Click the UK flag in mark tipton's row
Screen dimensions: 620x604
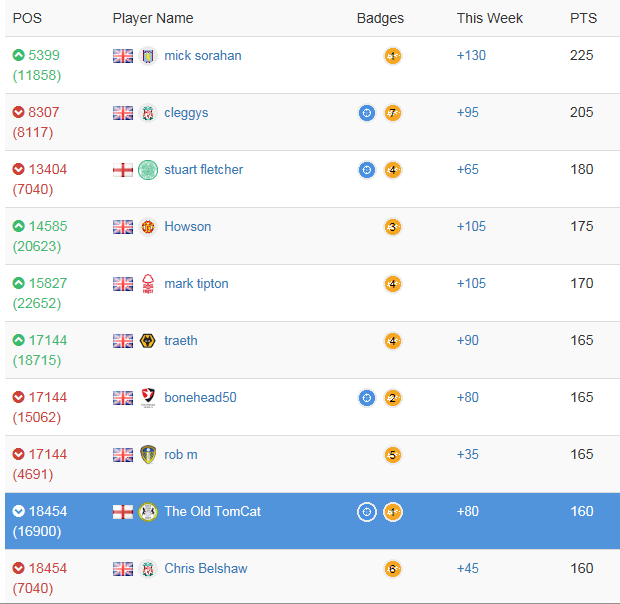click(x=123, y=284)
